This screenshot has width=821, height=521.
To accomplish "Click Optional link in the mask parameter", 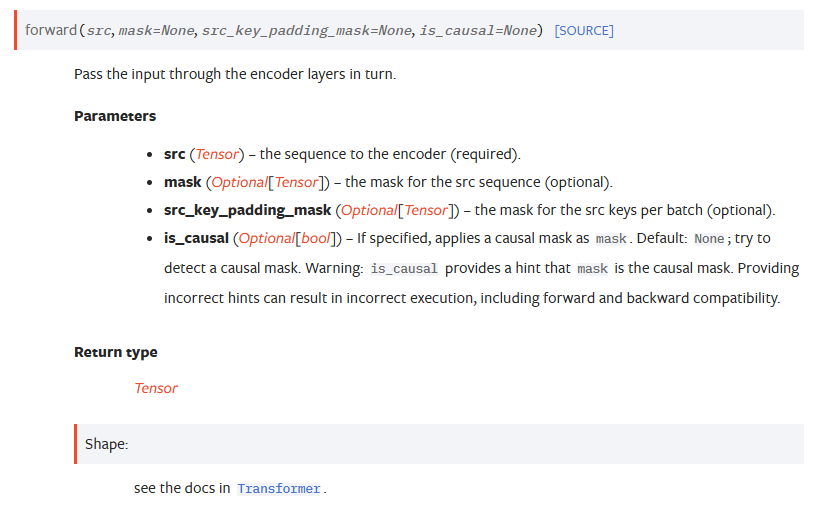I will [237, 182].
